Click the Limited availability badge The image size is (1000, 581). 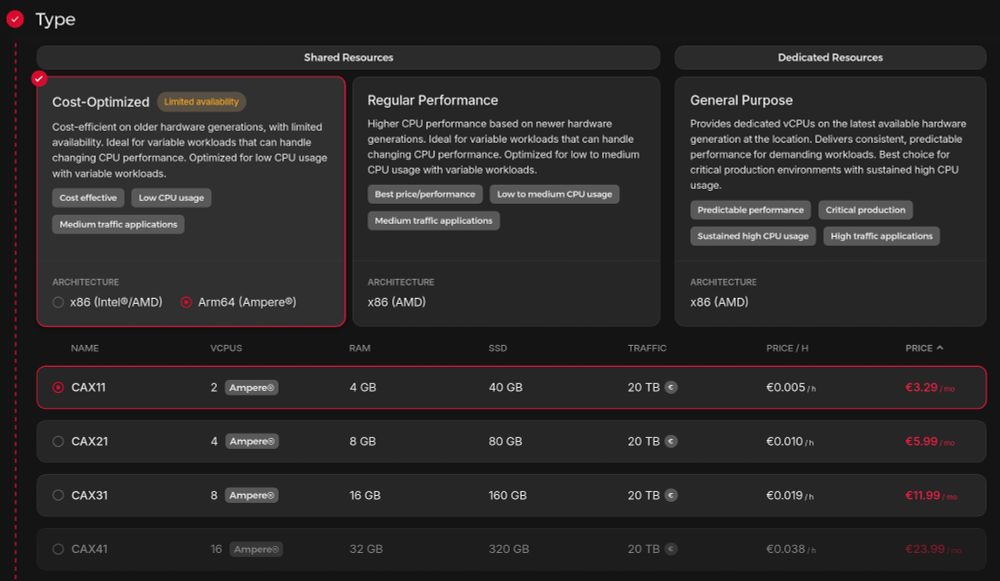tap(202, 101)
